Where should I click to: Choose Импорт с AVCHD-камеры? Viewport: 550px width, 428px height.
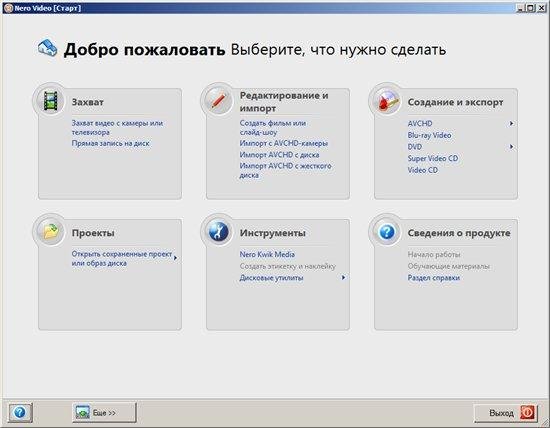(284, 143)
